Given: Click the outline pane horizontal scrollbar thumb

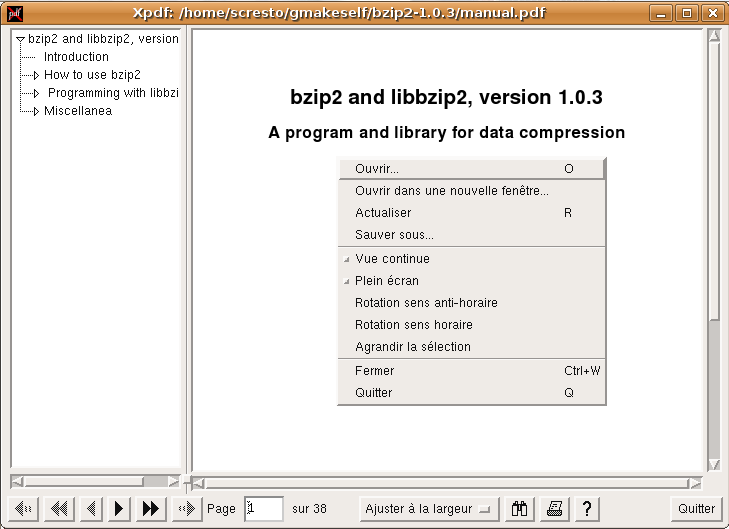Looking at the screenshot, I should point(84,482).
